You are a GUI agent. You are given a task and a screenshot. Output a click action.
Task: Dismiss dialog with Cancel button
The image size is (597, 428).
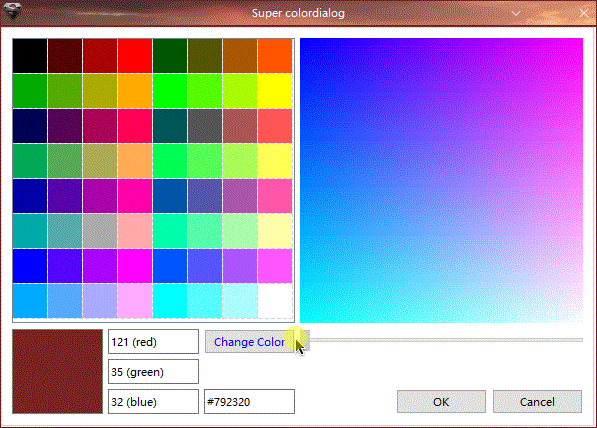[537, 401]
